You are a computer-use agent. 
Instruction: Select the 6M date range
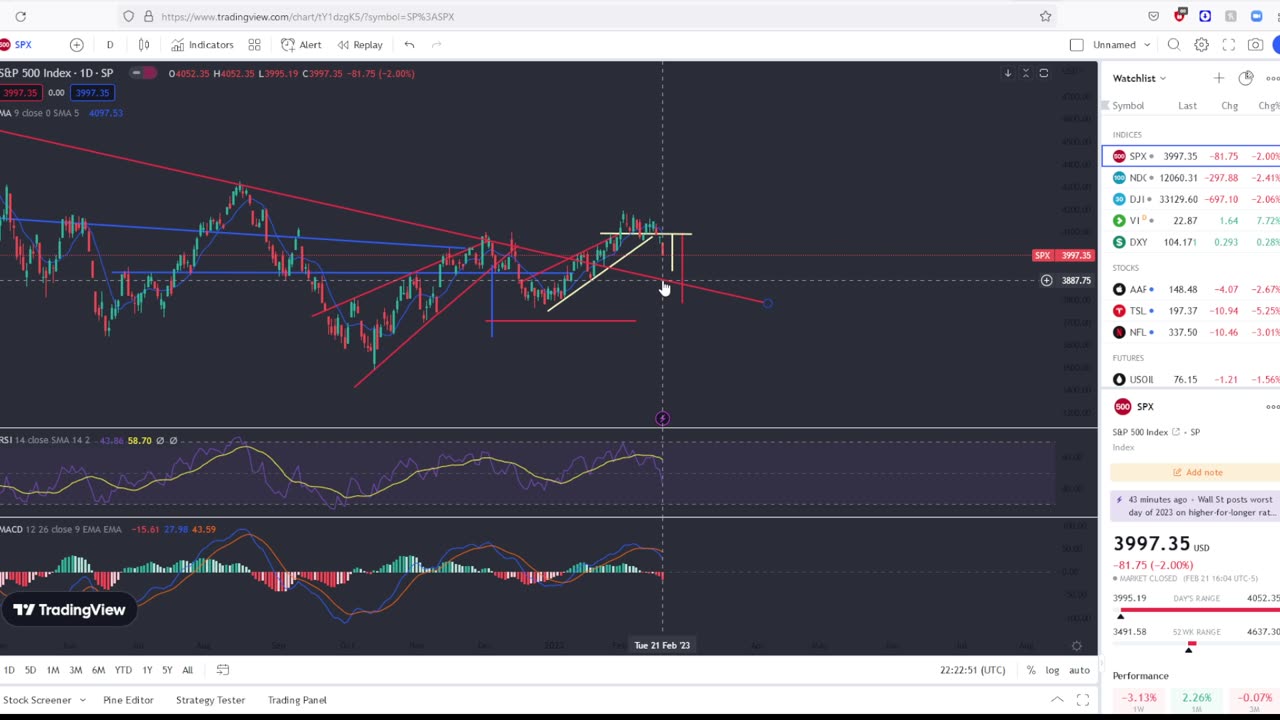click(x=98, y=670)
